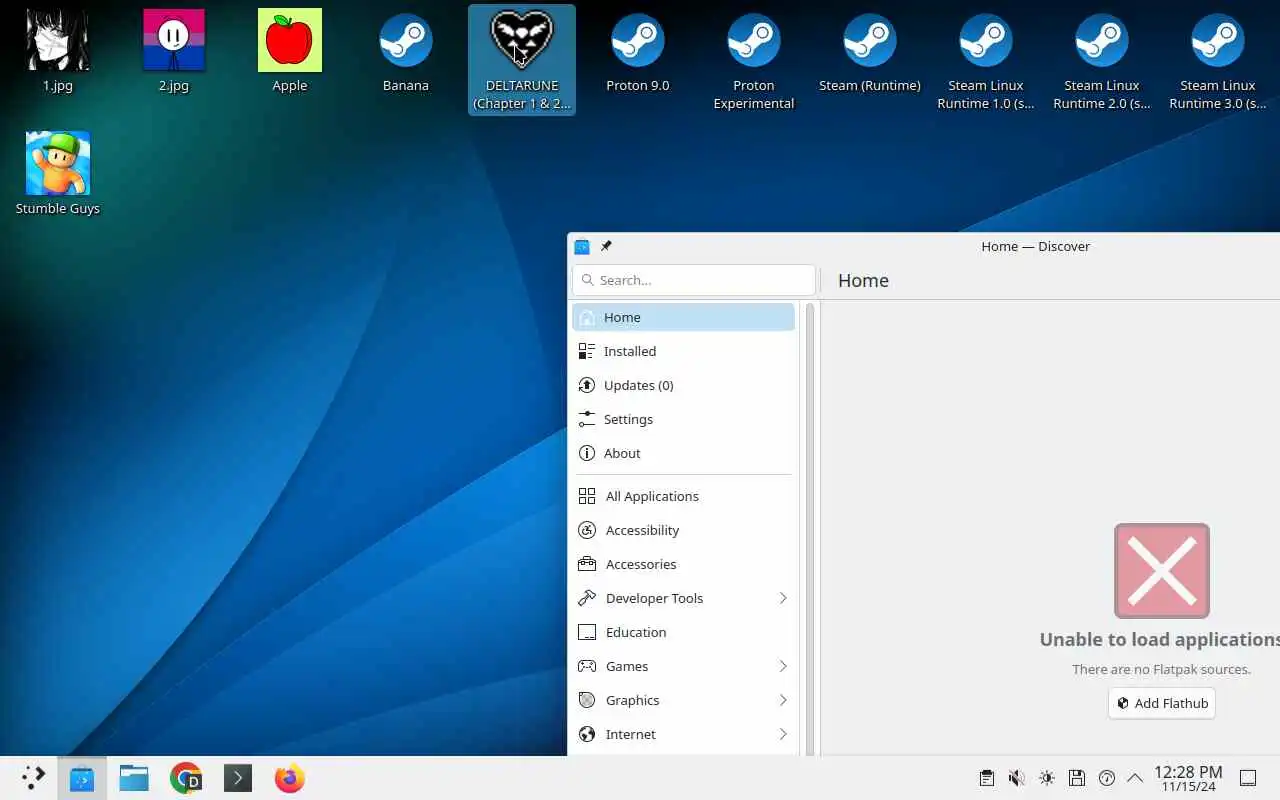The height and width of the screenshot is (800, 1280).
Task: Click the Discover Search field
Action: (x=694, y=280)
